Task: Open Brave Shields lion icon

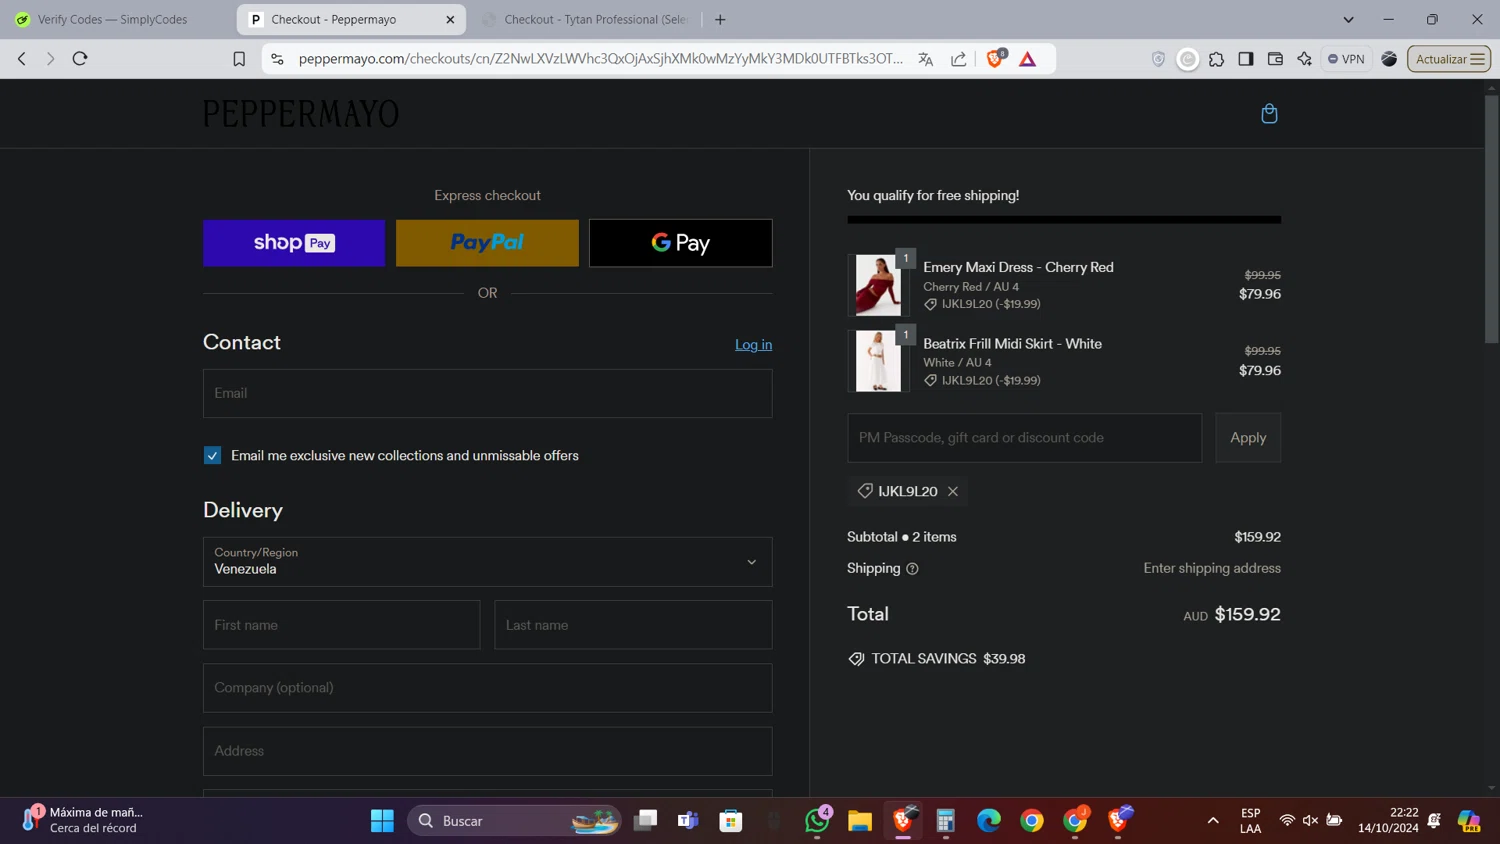Action: pyautogui.click(x=995, y=58)
